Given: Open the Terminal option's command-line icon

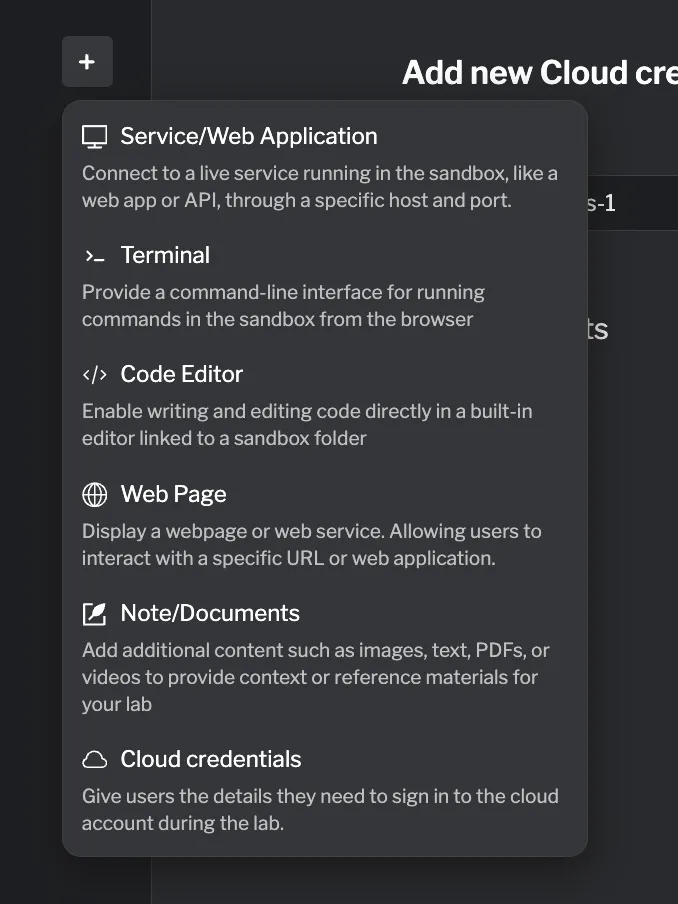Looking at the screenshot, I should pyautogui.click(x=93, y=255).
